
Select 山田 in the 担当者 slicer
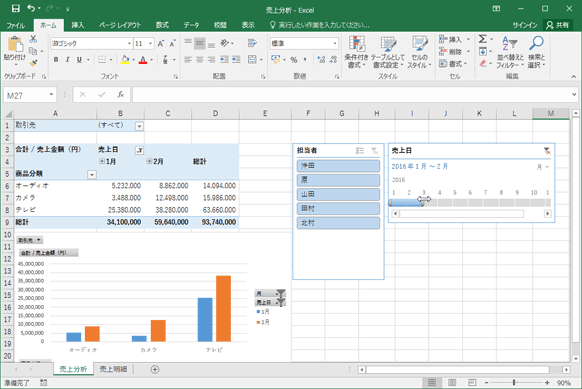338,194
